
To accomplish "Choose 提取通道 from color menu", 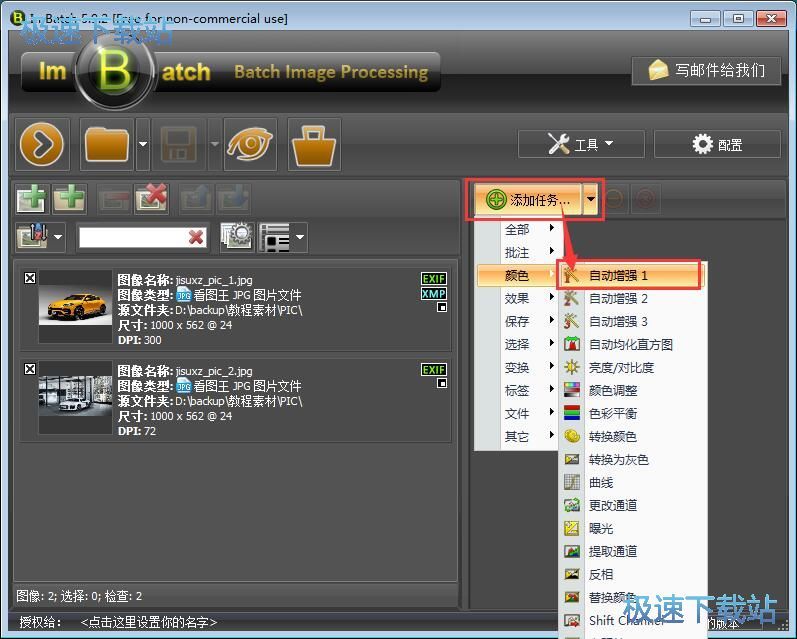I will coord(632,552).
